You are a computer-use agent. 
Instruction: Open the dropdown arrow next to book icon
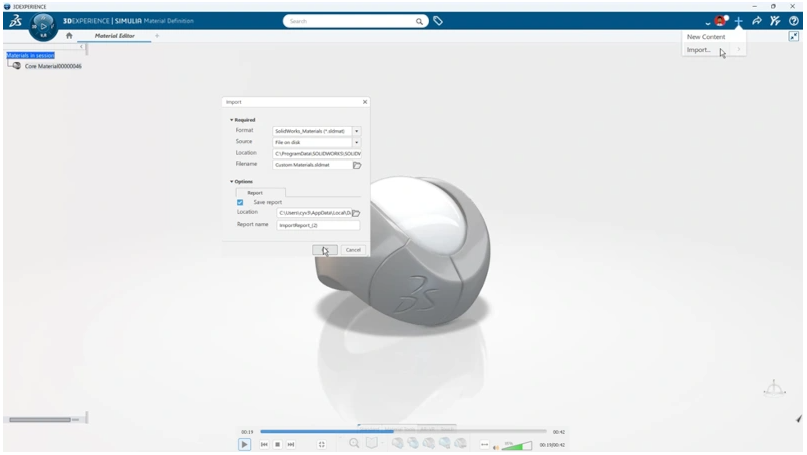click(382, 443)
